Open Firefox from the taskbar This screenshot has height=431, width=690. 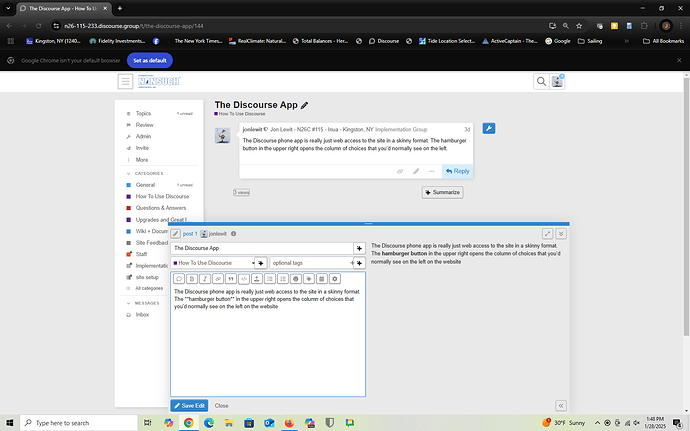click(289, 423)
